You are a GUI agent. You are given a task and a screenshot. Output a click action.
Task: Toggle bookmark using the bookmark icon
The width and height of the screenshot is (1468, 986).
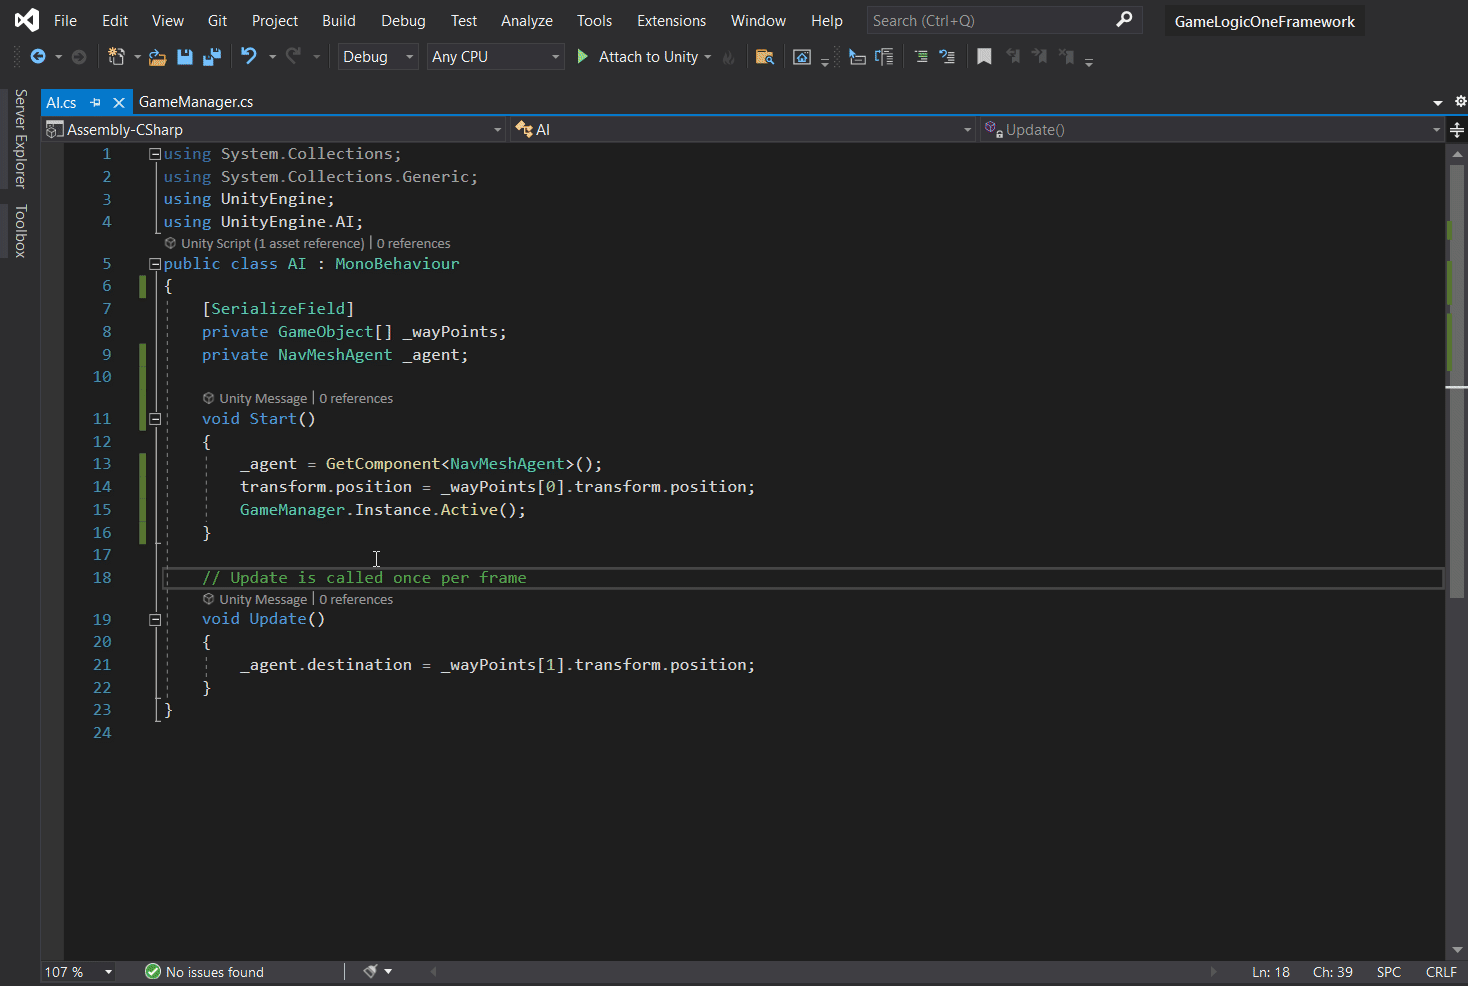point(984,57)
